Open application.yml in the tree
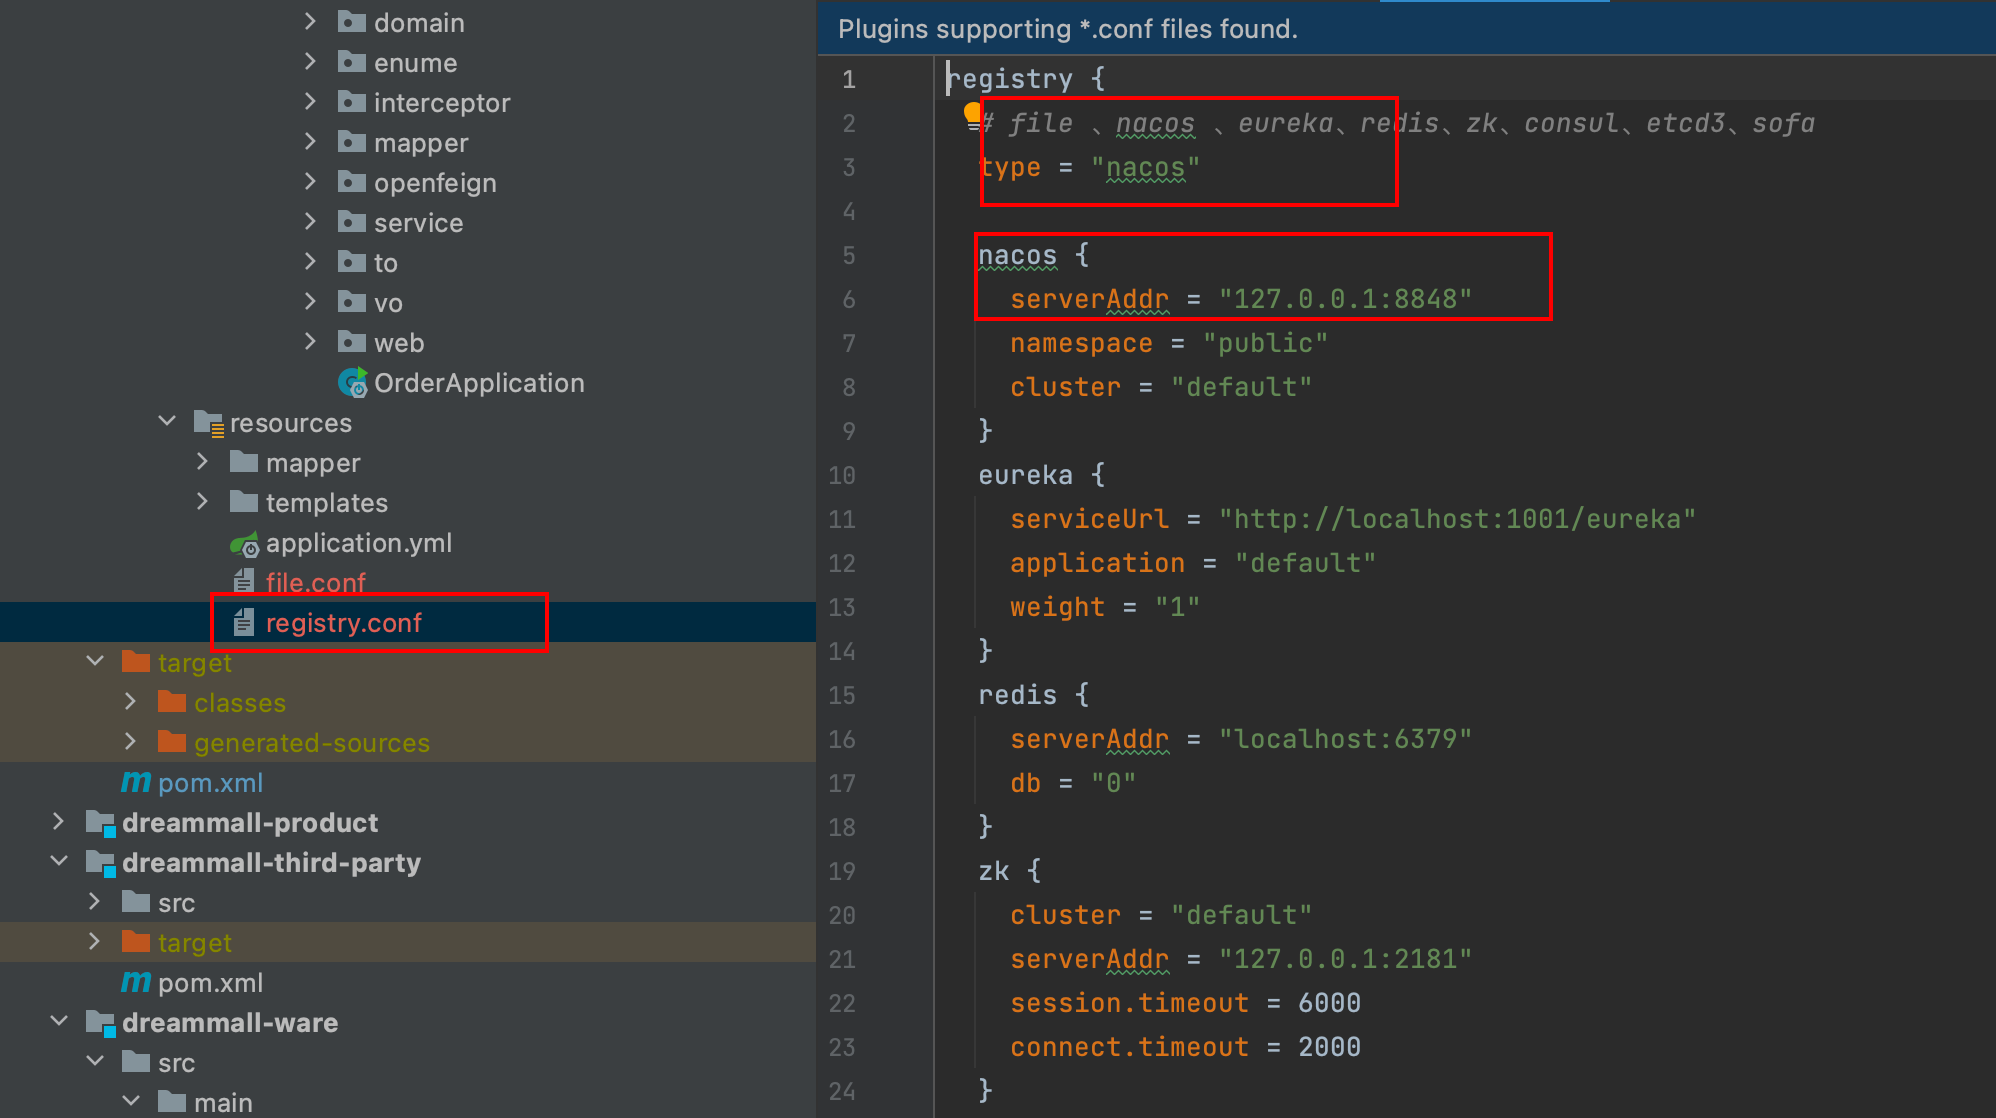This screenshot has width=1996, height=1118. 359,543
